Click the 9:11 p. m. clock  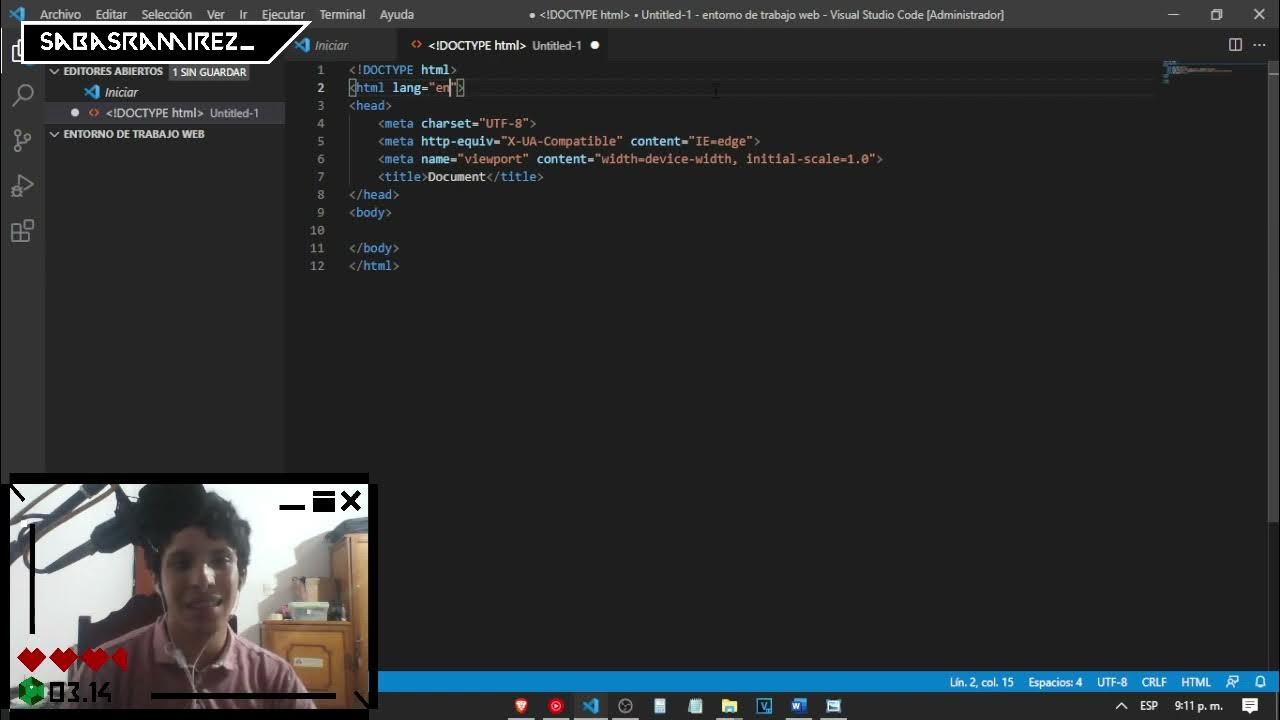1198,706
